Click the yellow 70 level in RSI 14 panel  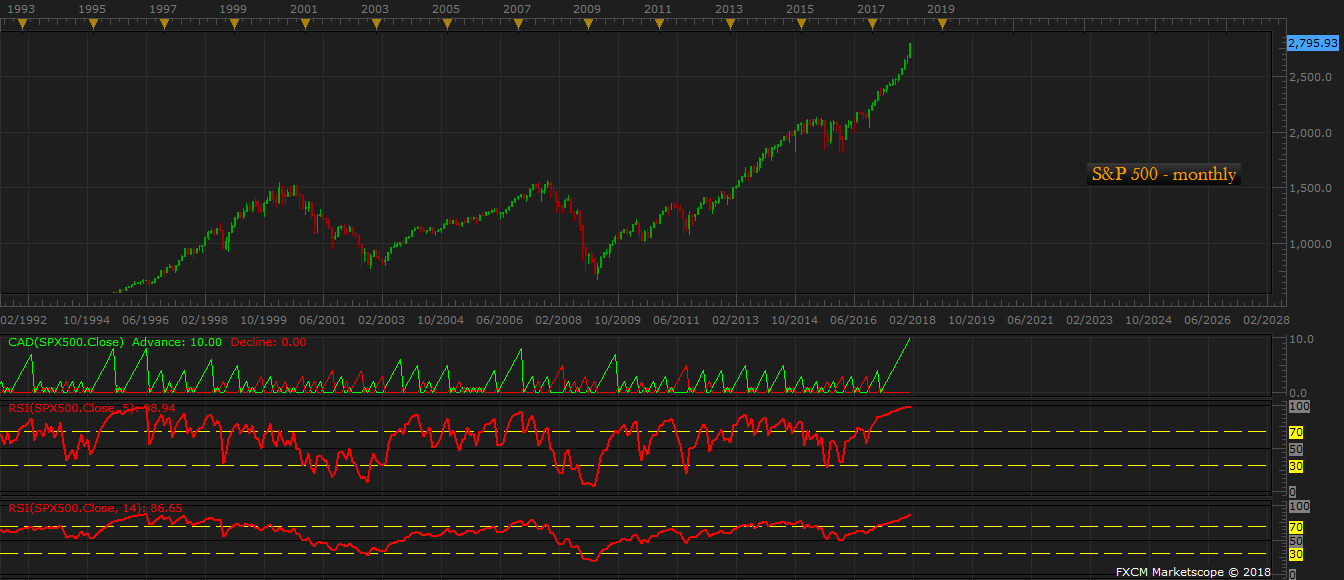(1295, 526)
